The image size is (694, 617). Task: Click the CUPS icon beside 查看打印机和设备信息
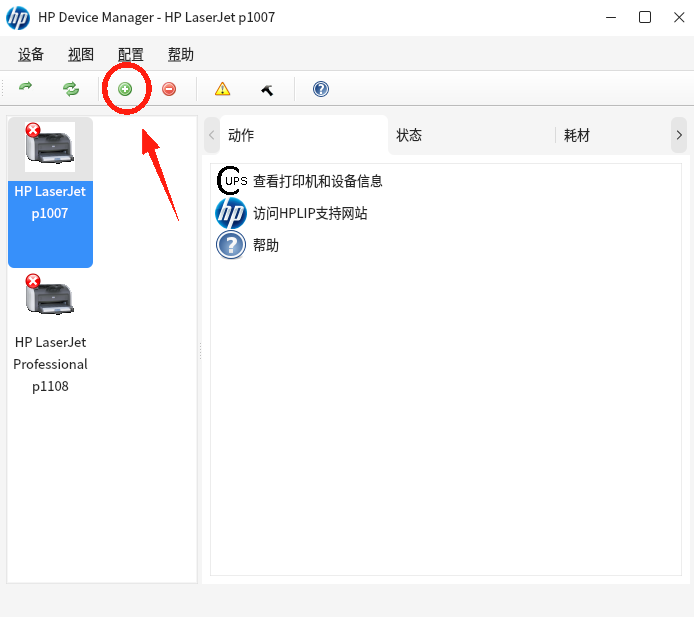point(231,181)
